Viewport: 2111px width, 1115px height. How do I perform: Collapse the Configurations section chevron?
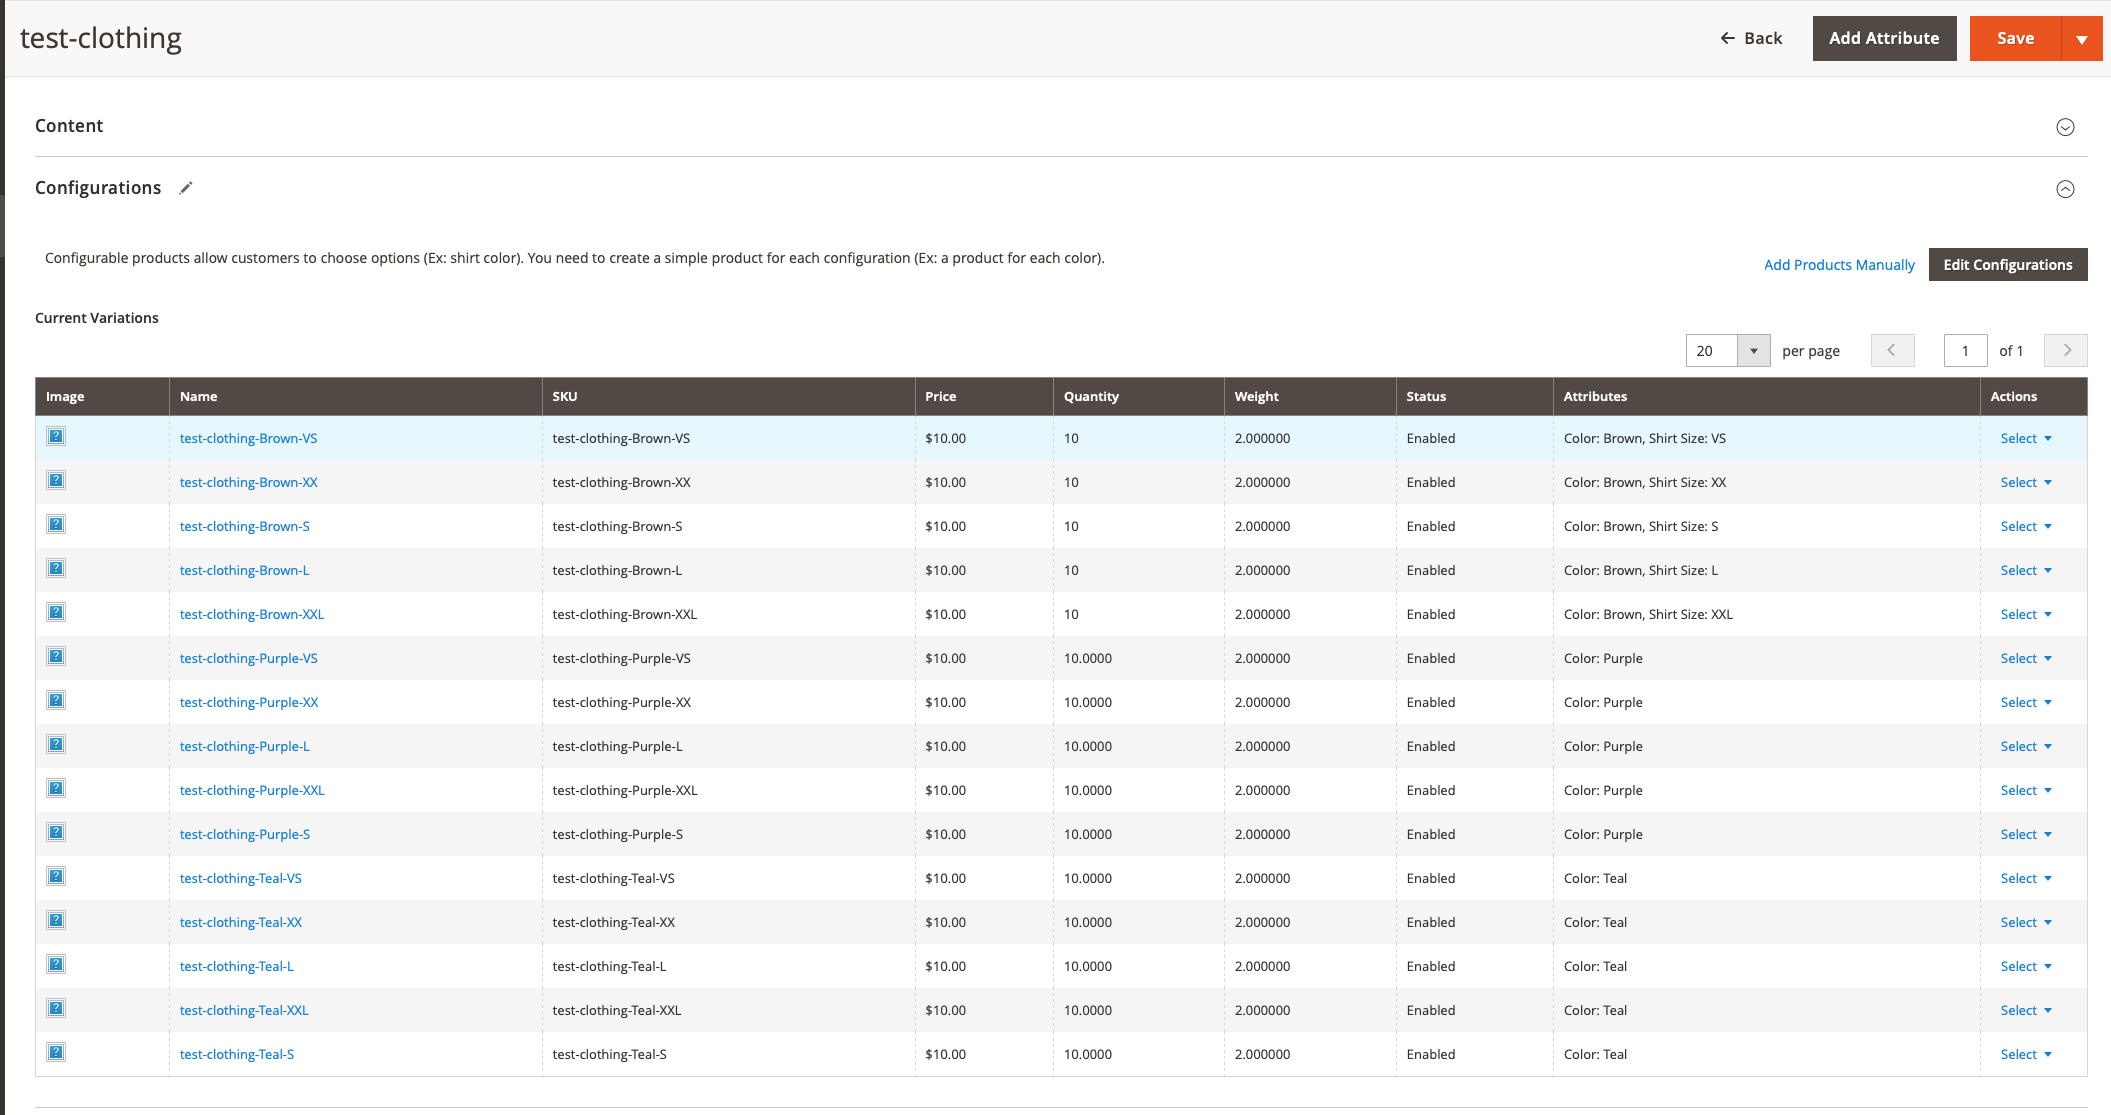[2065, 188]
